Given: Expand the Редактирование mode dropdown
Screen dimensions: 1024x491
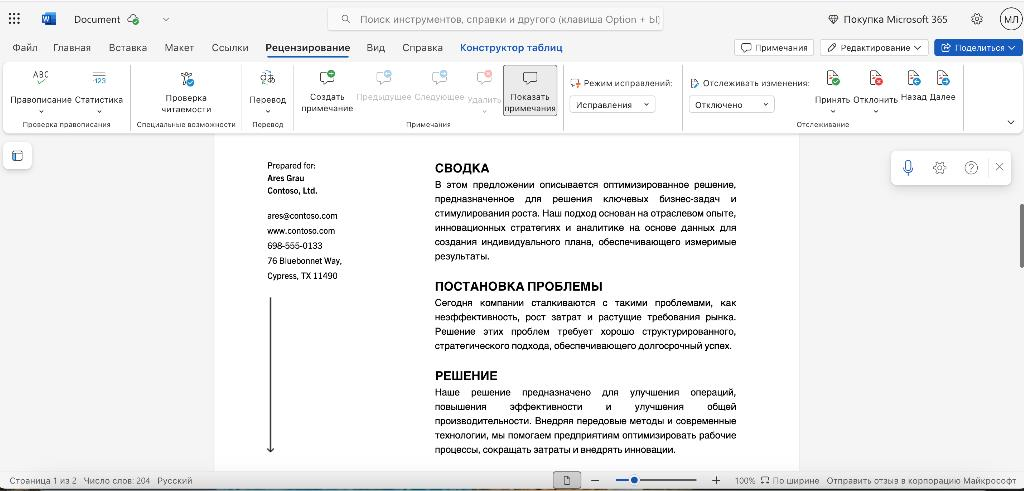Looking at the screenshot, I should [x=874, y=48].
